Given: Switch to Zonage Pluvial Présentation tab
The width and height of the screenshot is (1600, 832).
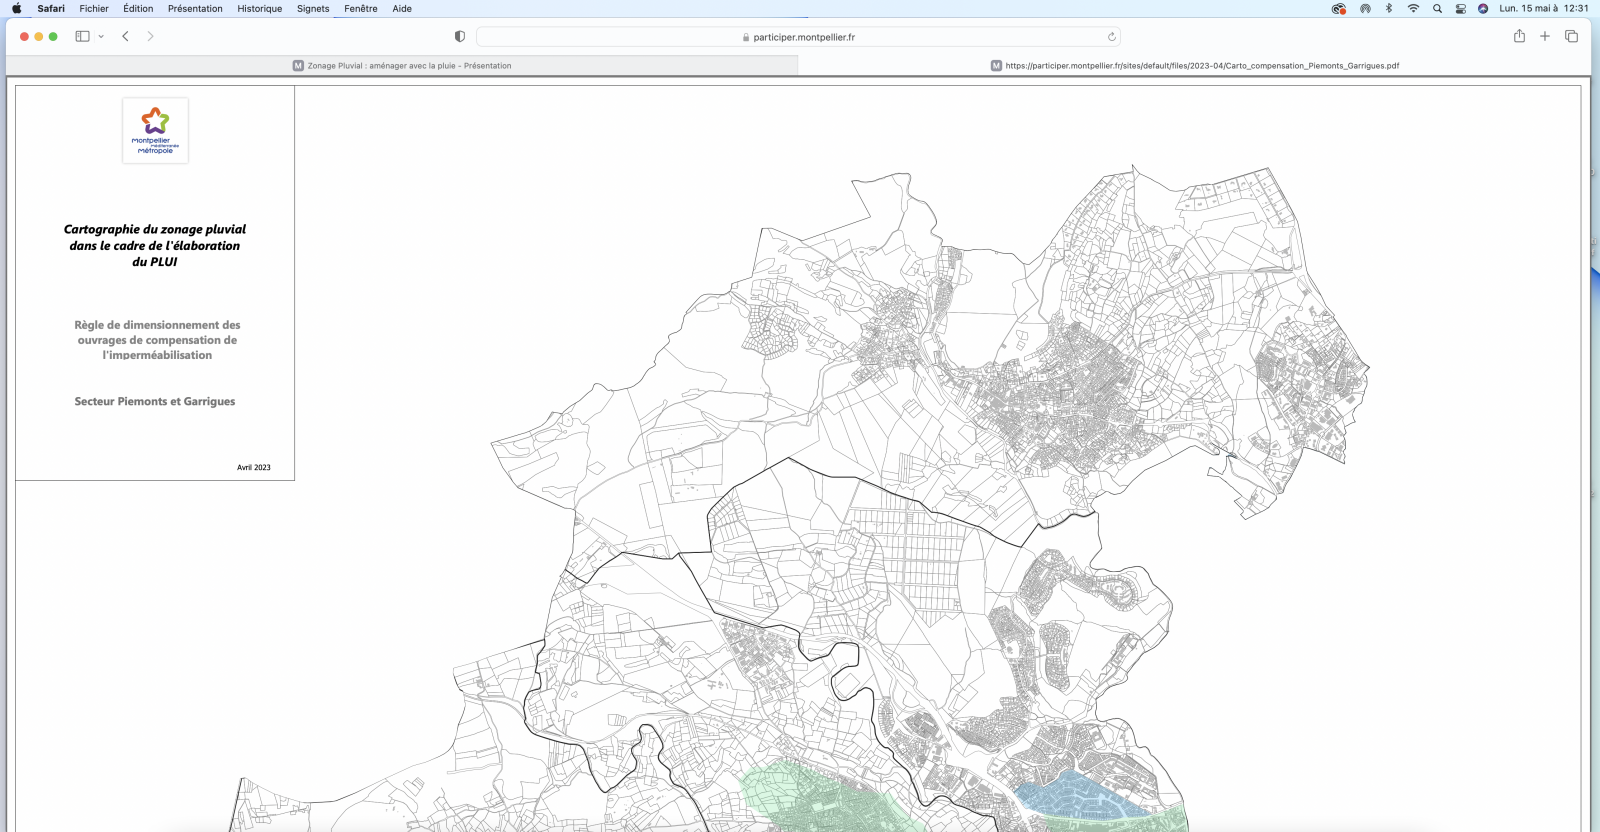Looking at the screenshot, I should (x=402, y=66).
